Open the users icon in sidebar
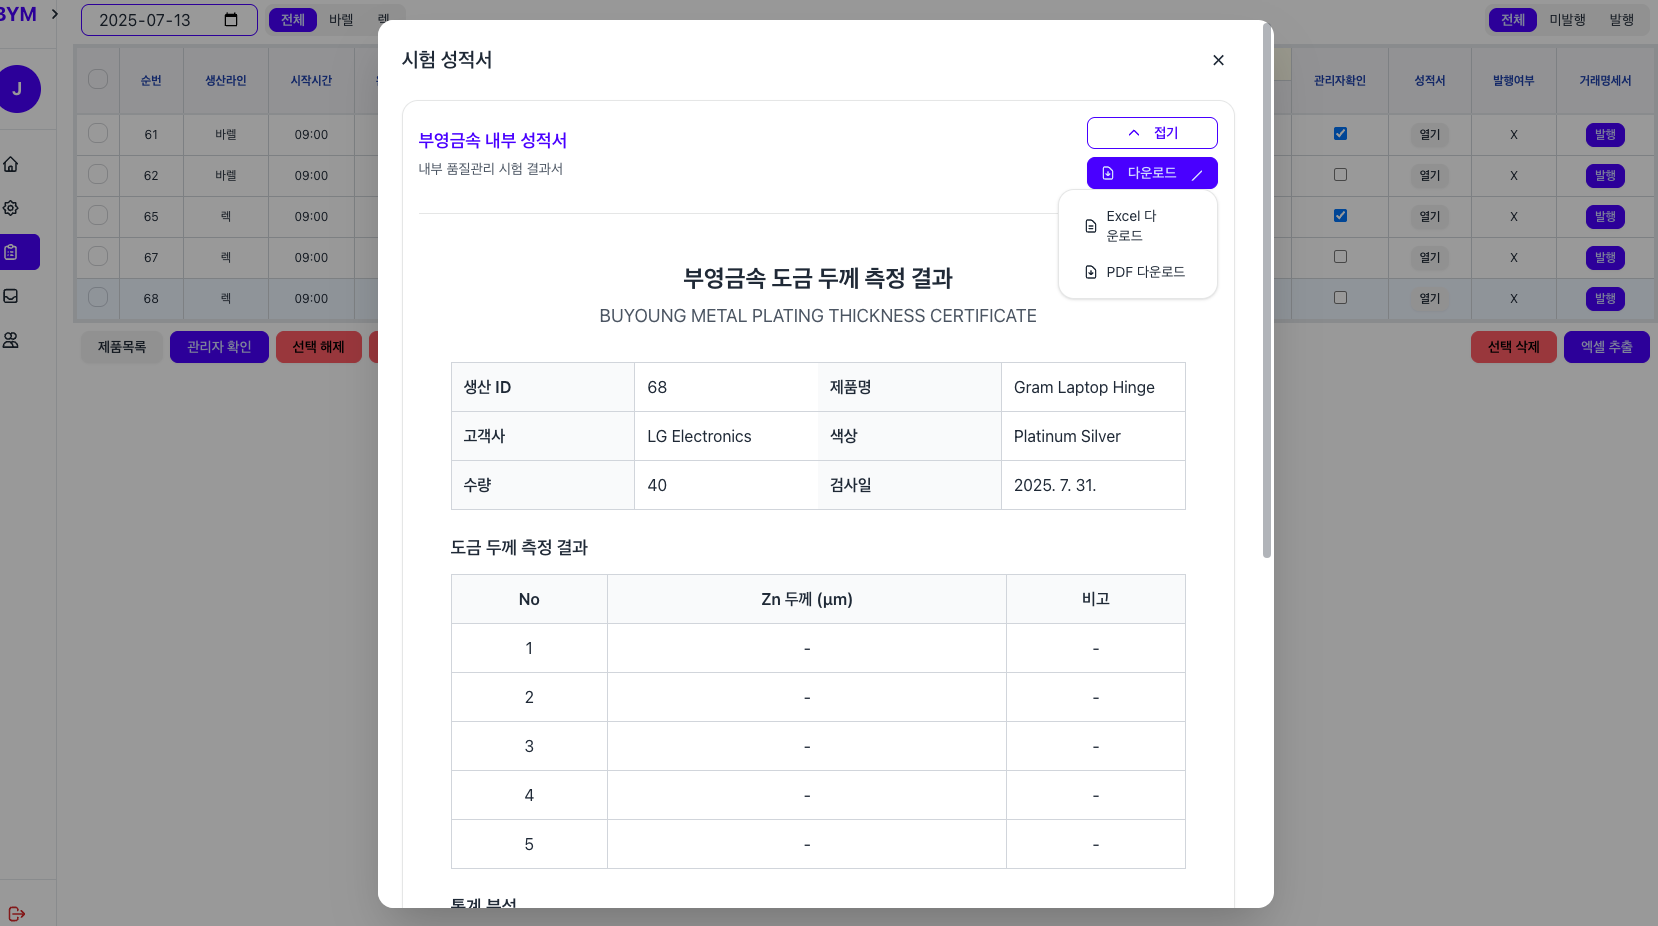This screenshot has height=926, width=1658. click(11, 340)
